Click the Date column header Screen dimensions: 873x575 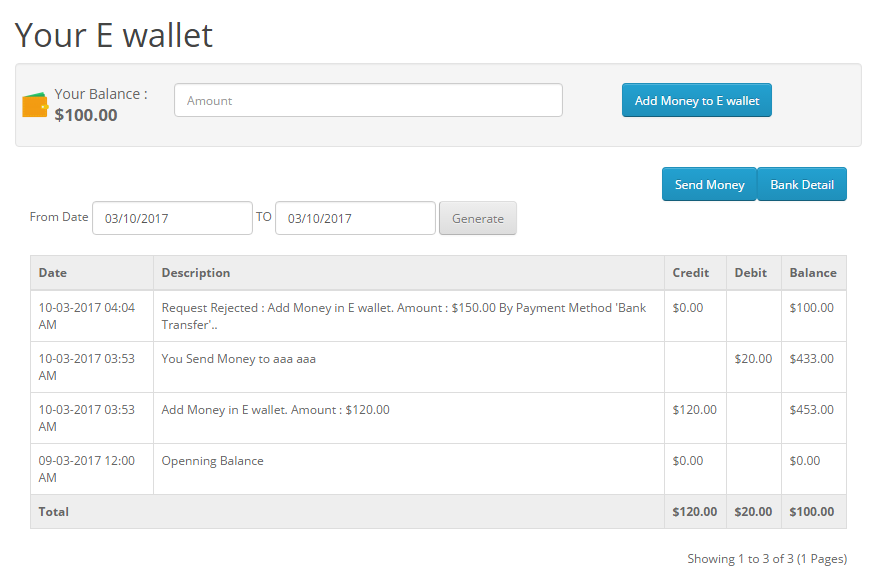tap(53, 273)
